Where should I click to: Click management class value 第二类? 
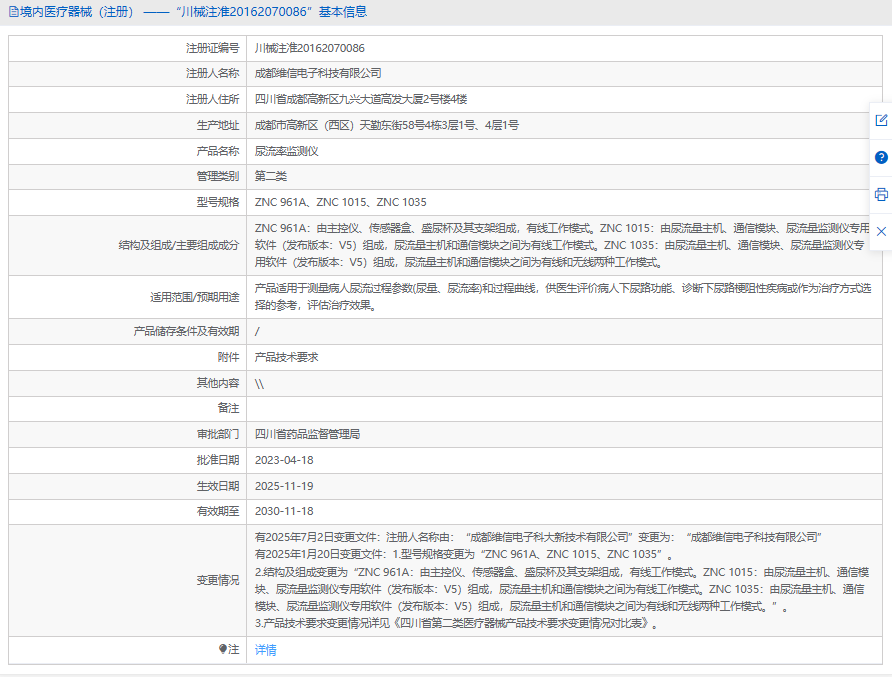tap(271, 176)
